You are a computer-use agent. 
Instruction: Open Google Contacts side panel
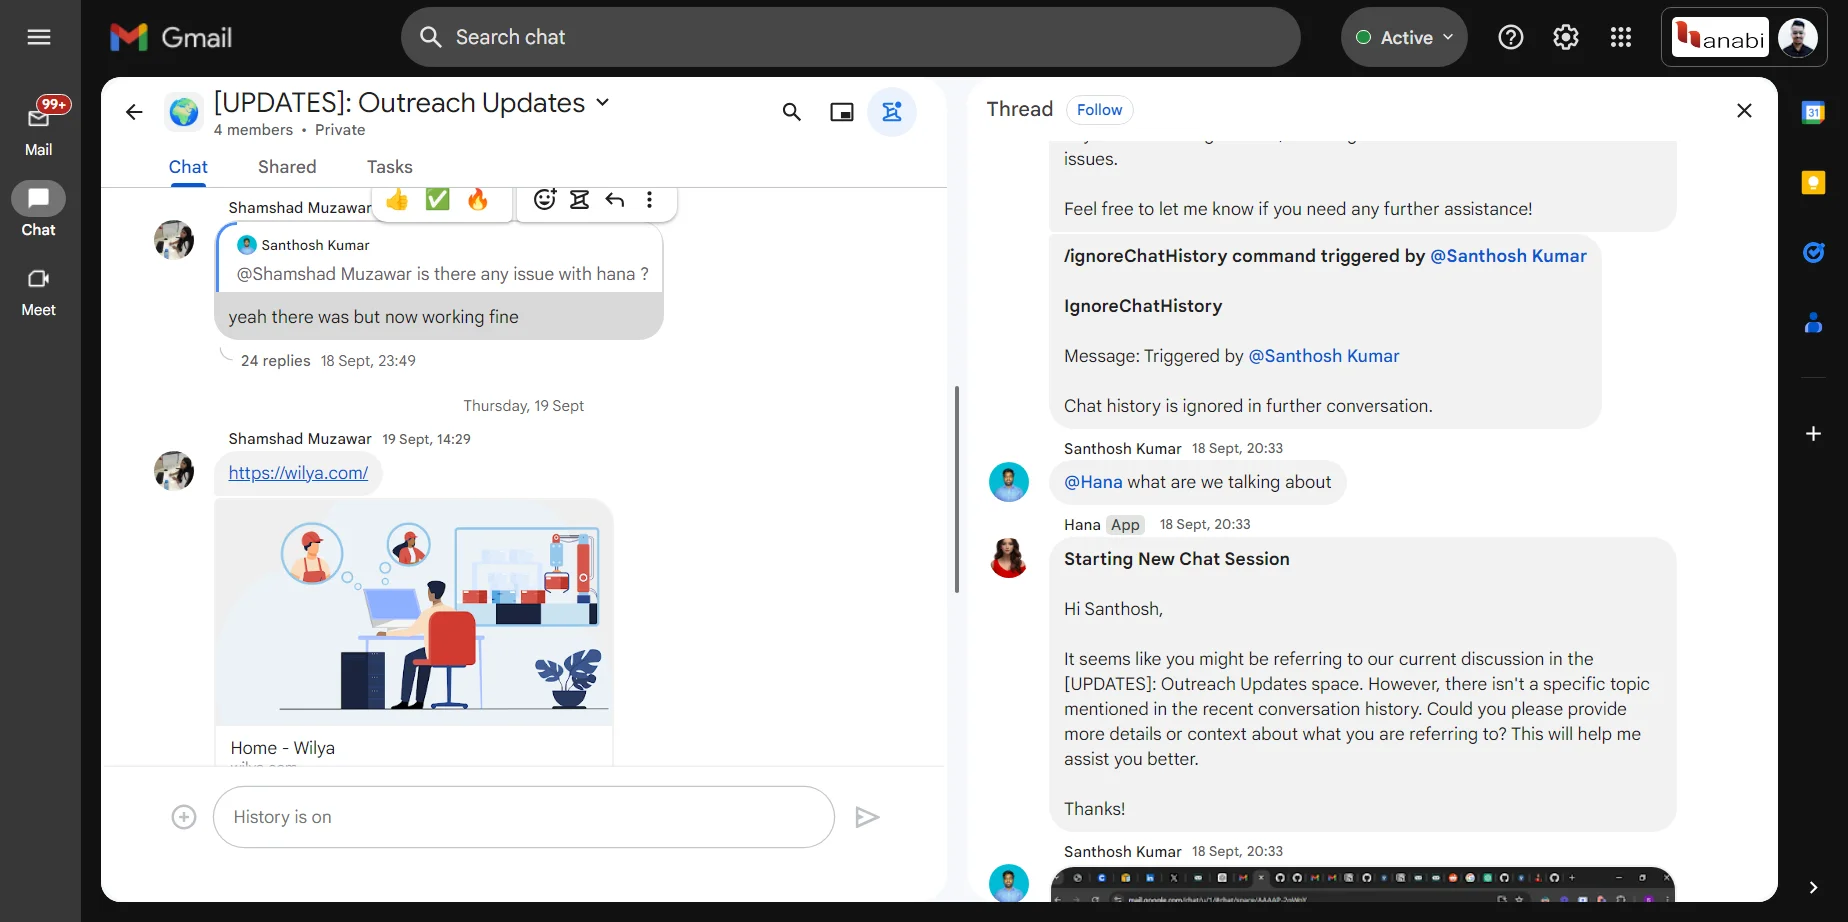click(1813, 322)
